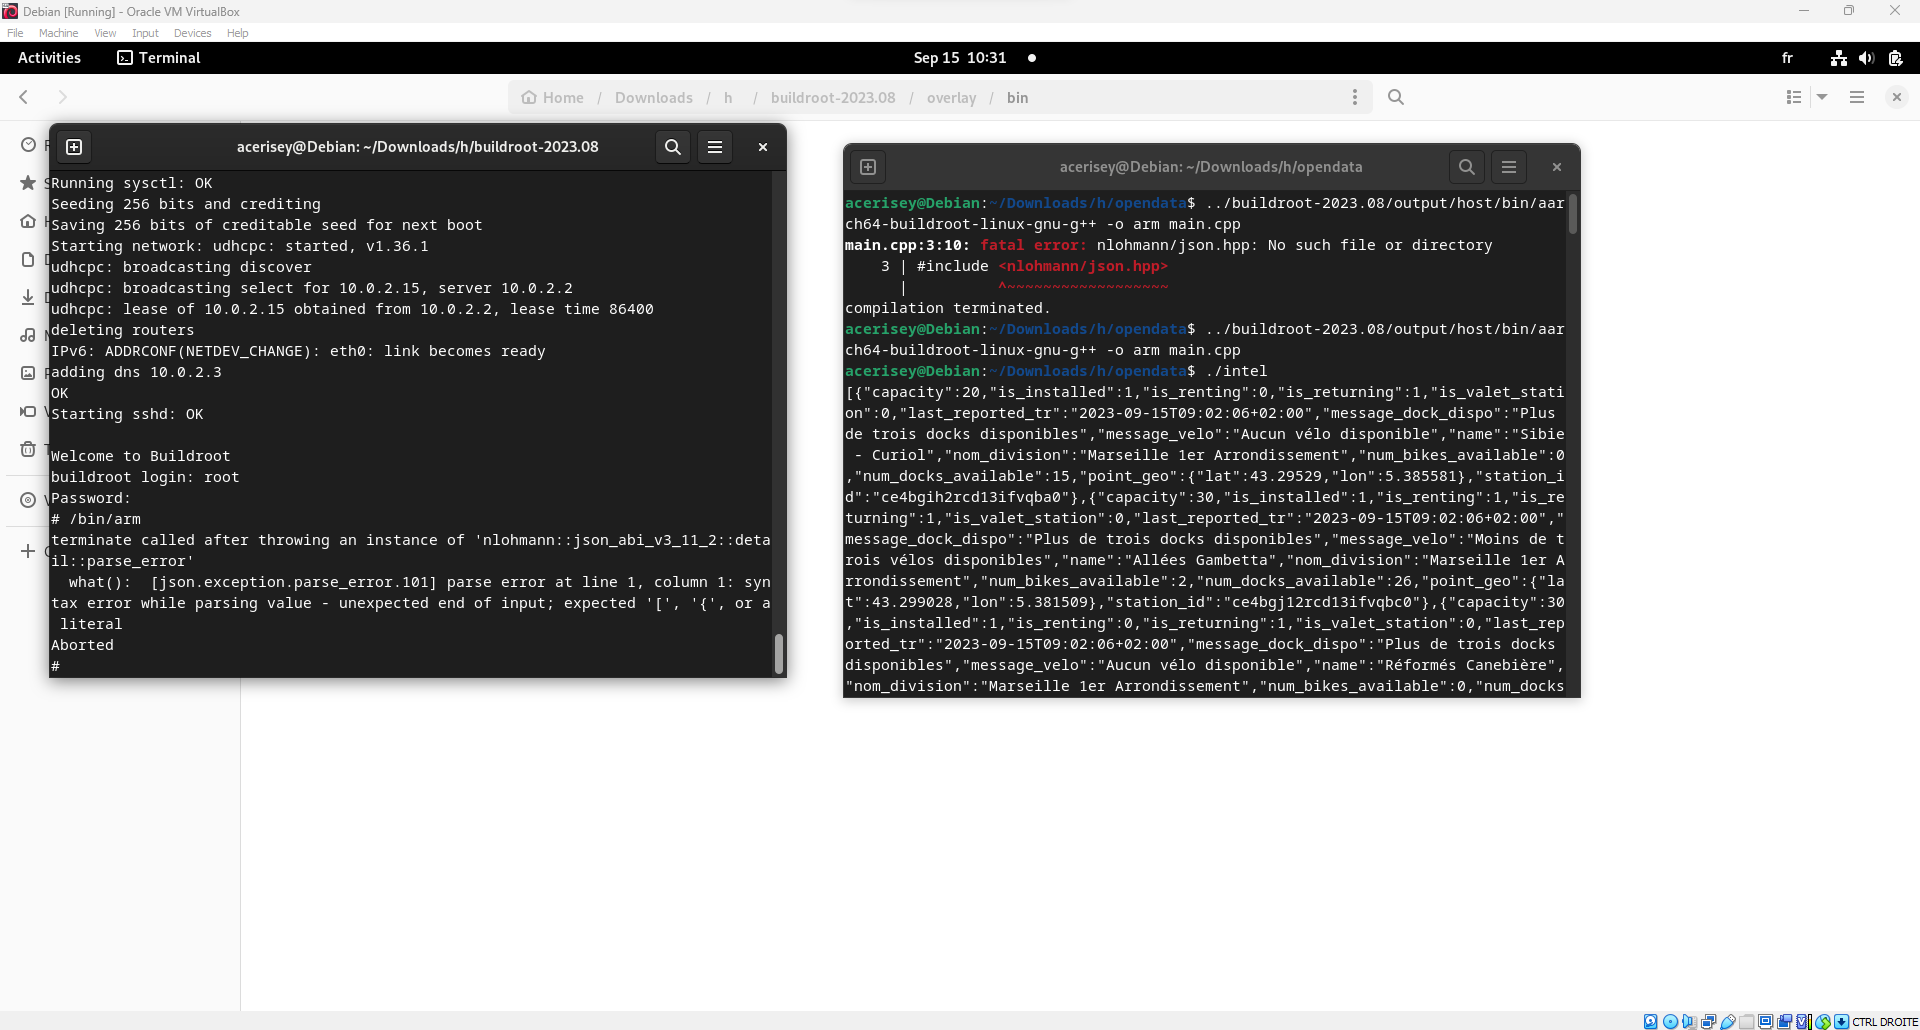This screenshot has width=1920, height=1030.
Task: Open Pictures icon in the Files sidebar
Action: click(28, 373)
